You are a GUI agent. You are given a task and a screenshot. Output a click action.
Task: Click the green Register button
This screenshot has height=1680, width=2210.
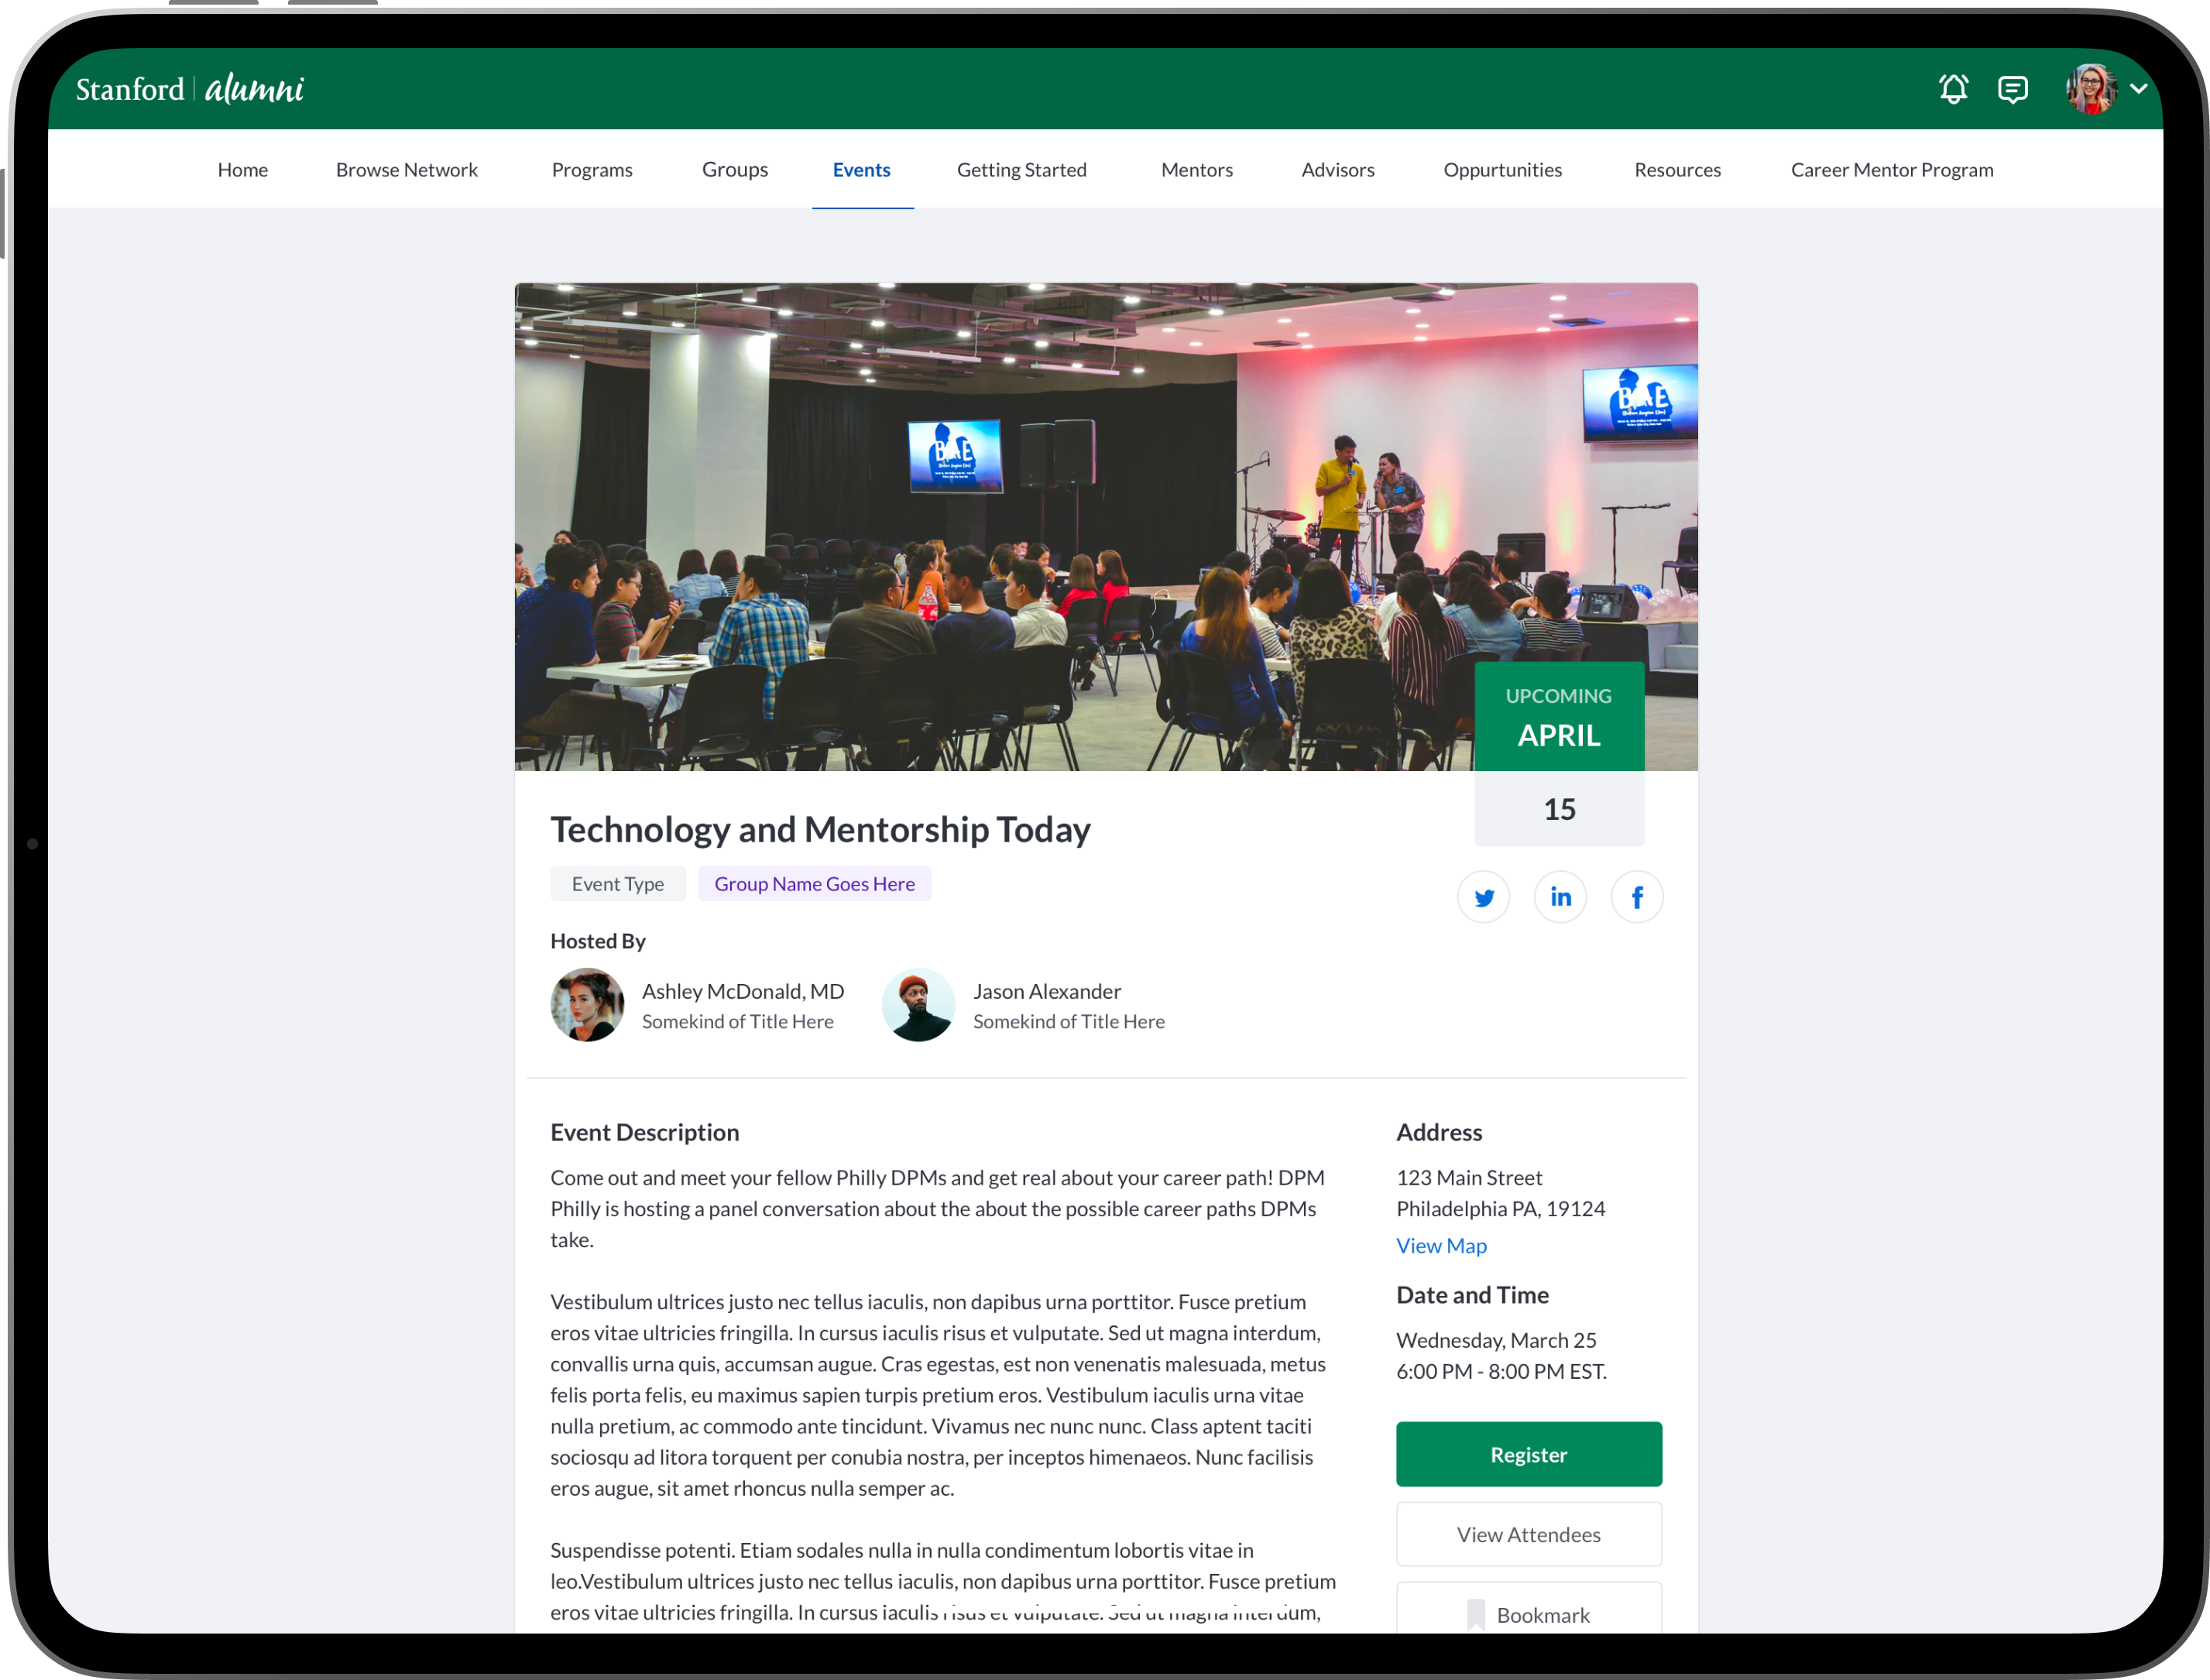pos(1528,1454)
